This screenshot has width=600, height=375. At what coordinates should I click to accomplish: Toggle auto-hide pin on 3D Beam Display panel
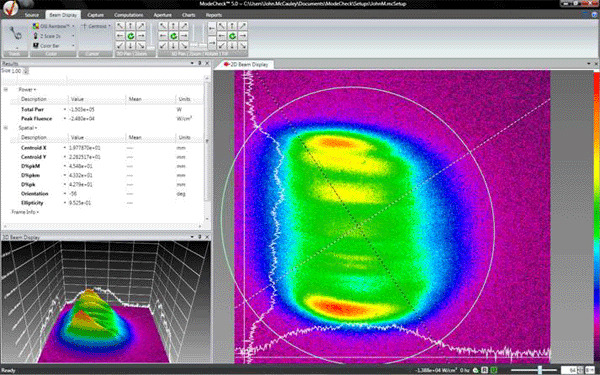tap(200, 237)
